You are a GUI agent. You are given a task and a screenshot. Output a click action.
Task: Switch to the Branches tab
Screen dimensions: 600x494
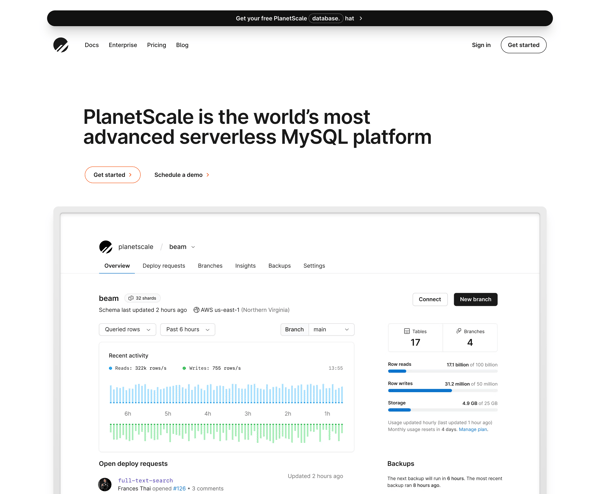click(x=210, y=266)
